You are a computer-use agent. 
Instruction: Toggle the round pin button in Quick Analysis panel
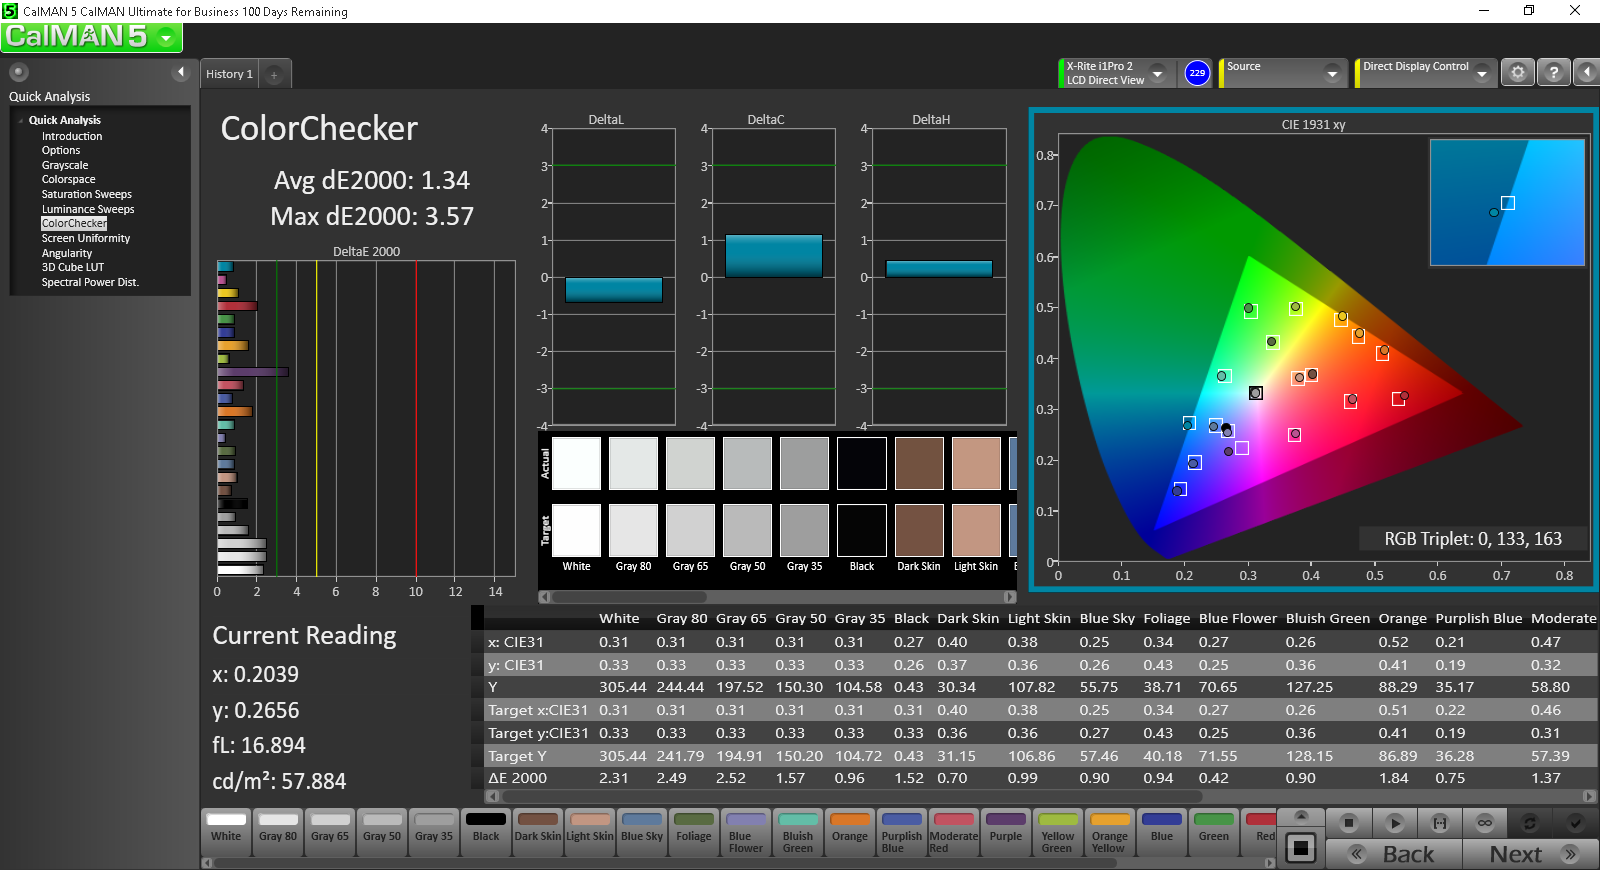[x=19, y=72]
